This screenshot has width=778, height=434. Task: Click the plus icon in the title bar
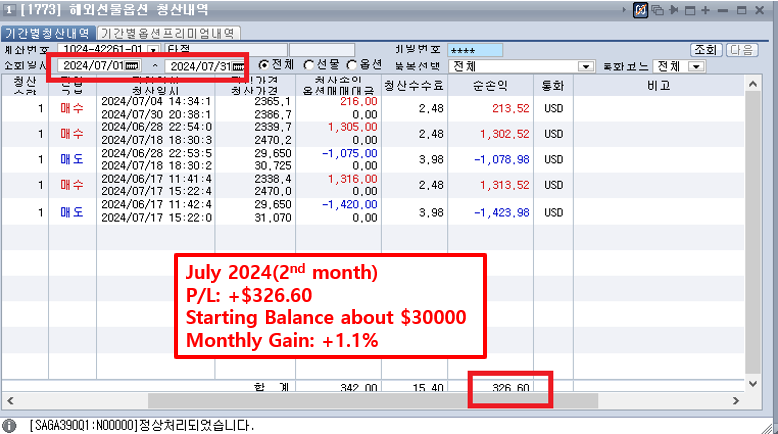pyautogui.click(x=705, y=10)
